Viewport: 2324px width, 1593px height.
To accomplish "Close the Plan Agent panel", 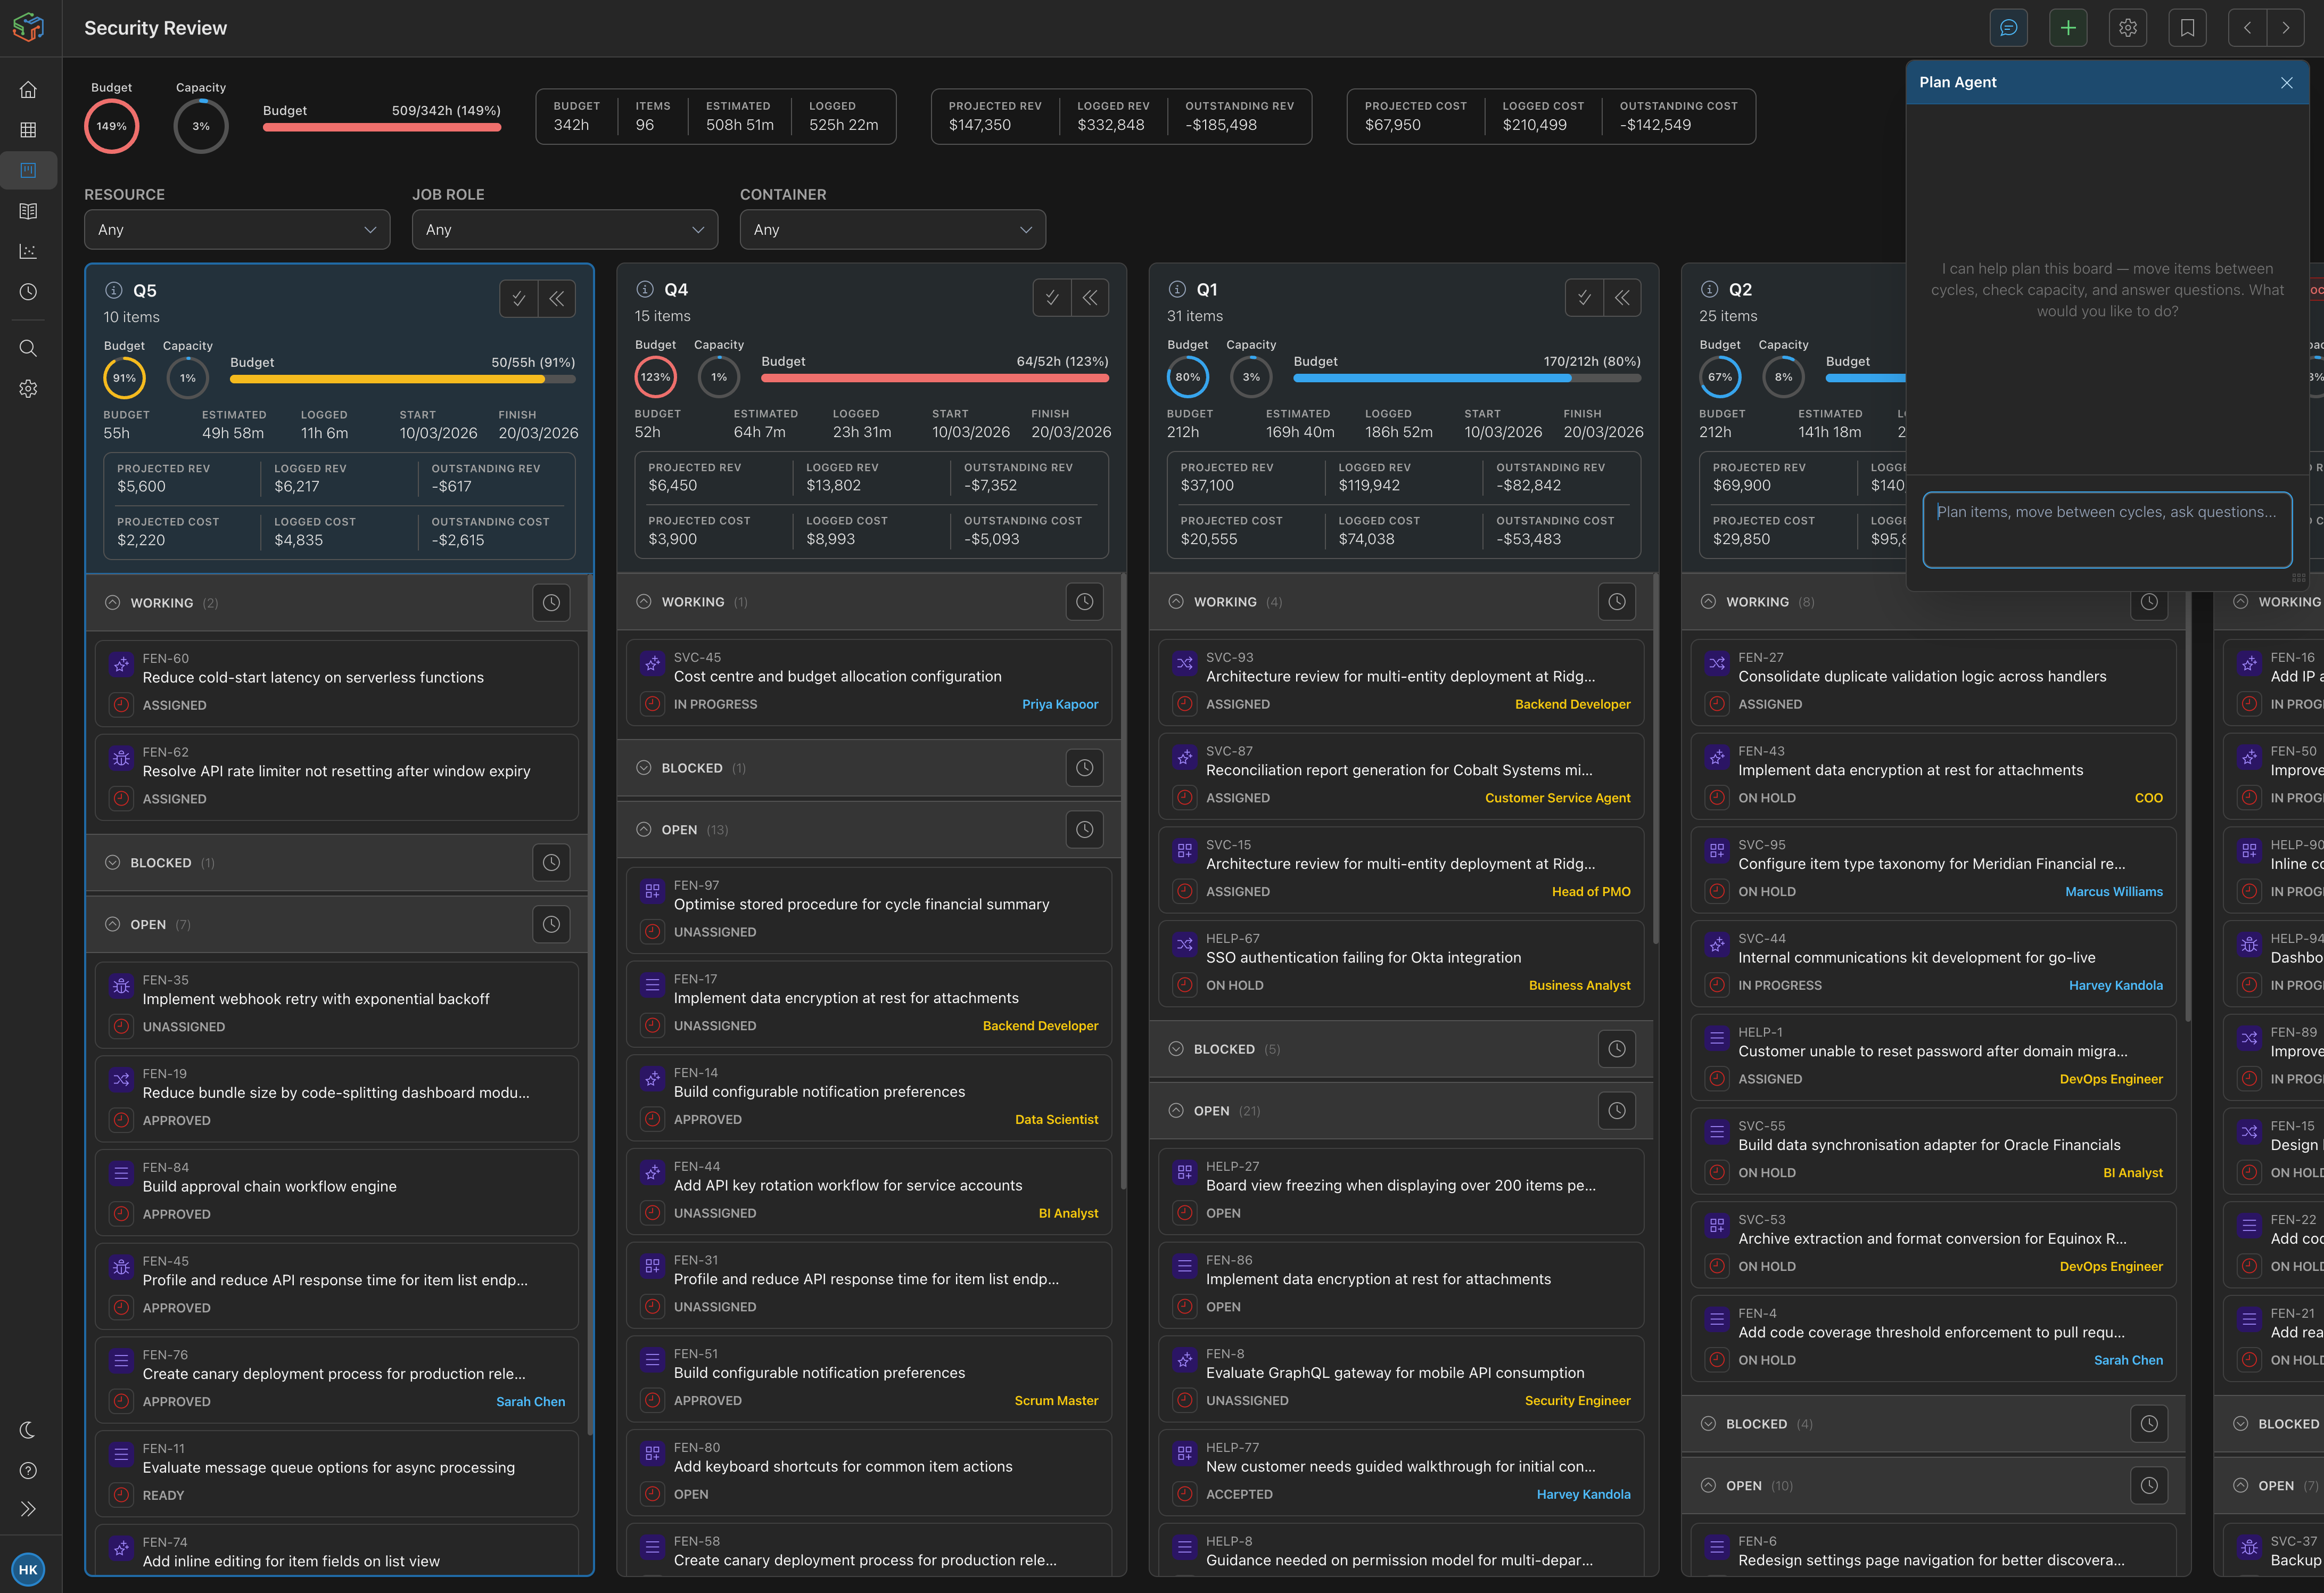I will (2287, 83).
